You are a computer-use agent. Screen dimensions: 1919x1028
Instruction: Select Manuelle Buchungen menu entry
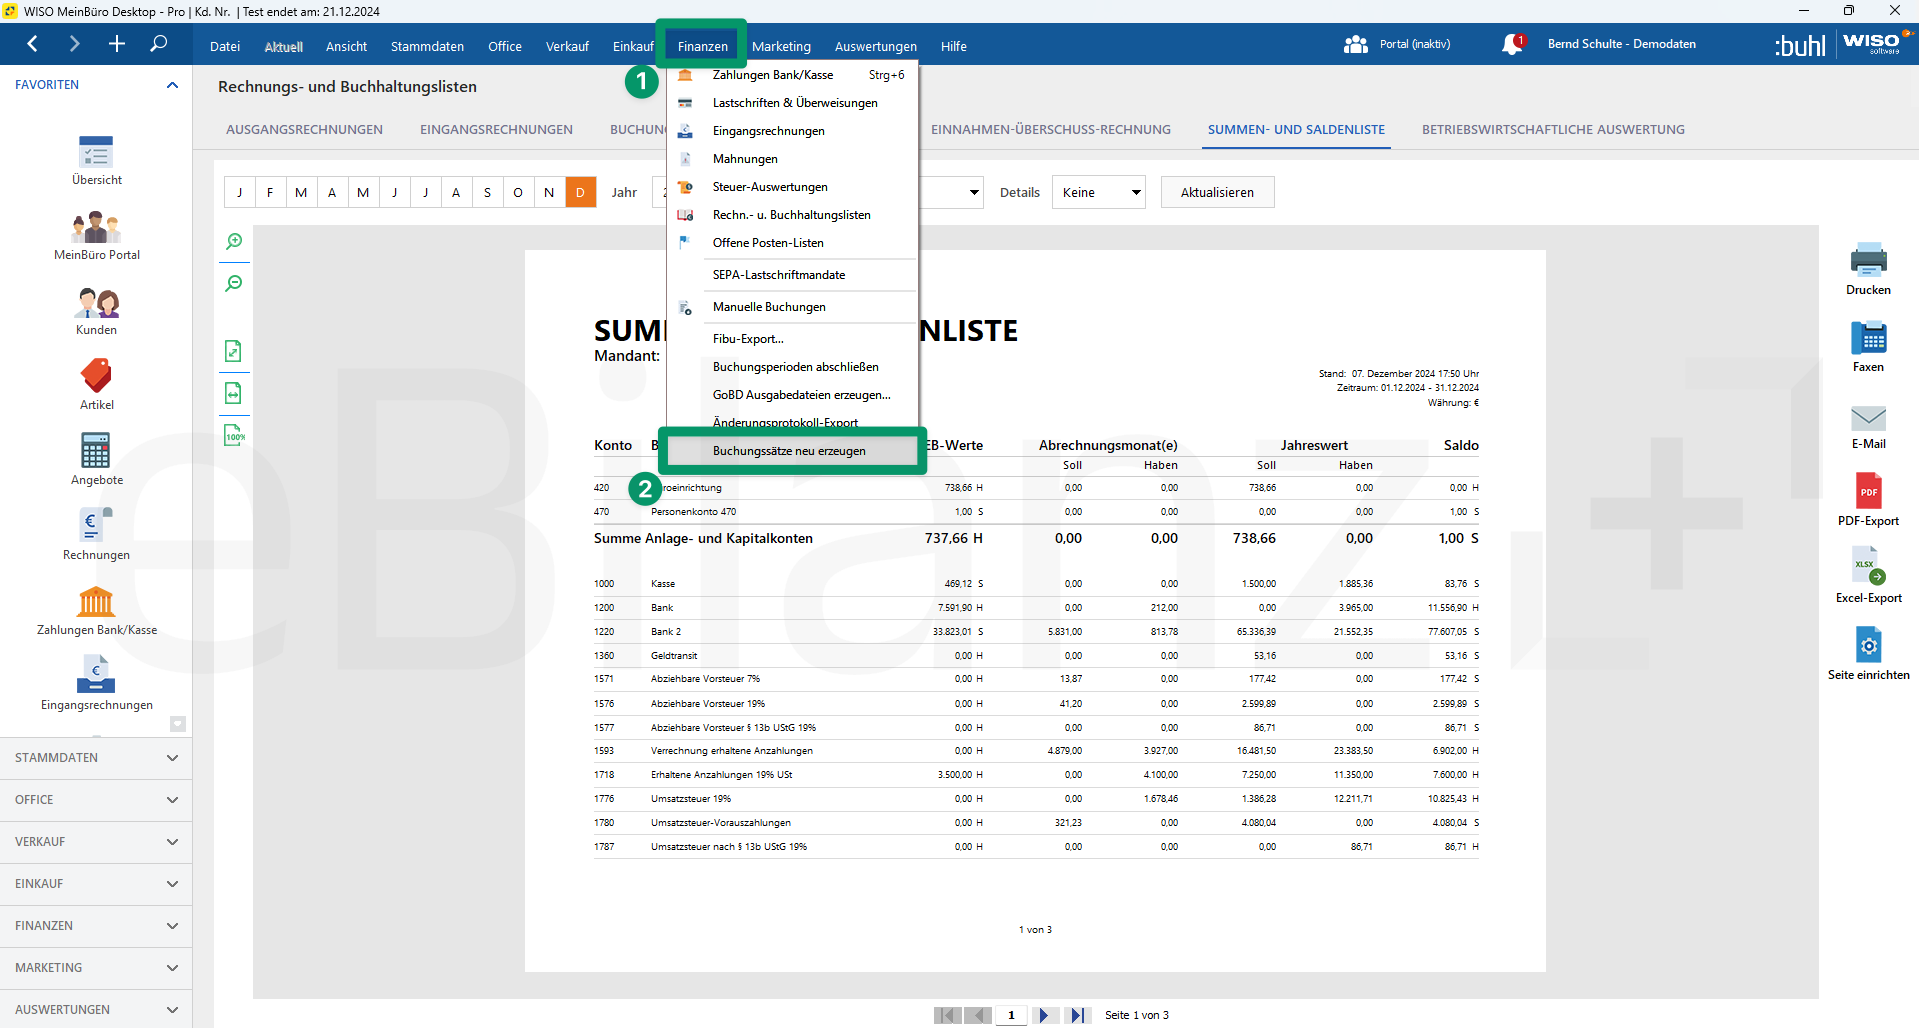792,307
